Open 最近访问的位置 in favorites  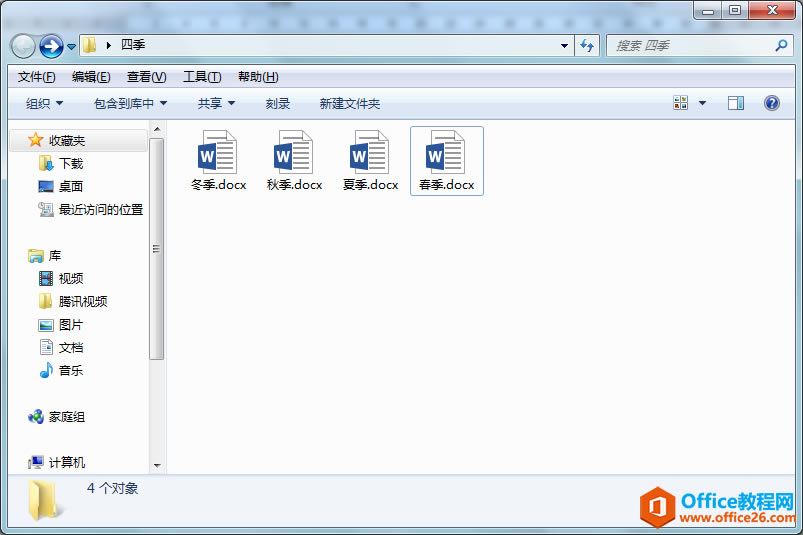click(101, 209)
